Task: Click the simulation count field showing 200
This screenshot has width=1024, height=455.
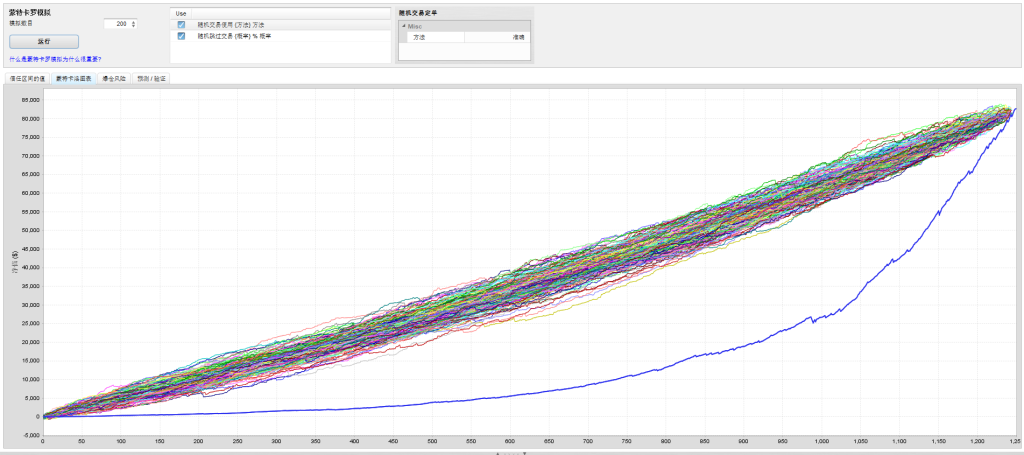Action: [x=115, y=23]
